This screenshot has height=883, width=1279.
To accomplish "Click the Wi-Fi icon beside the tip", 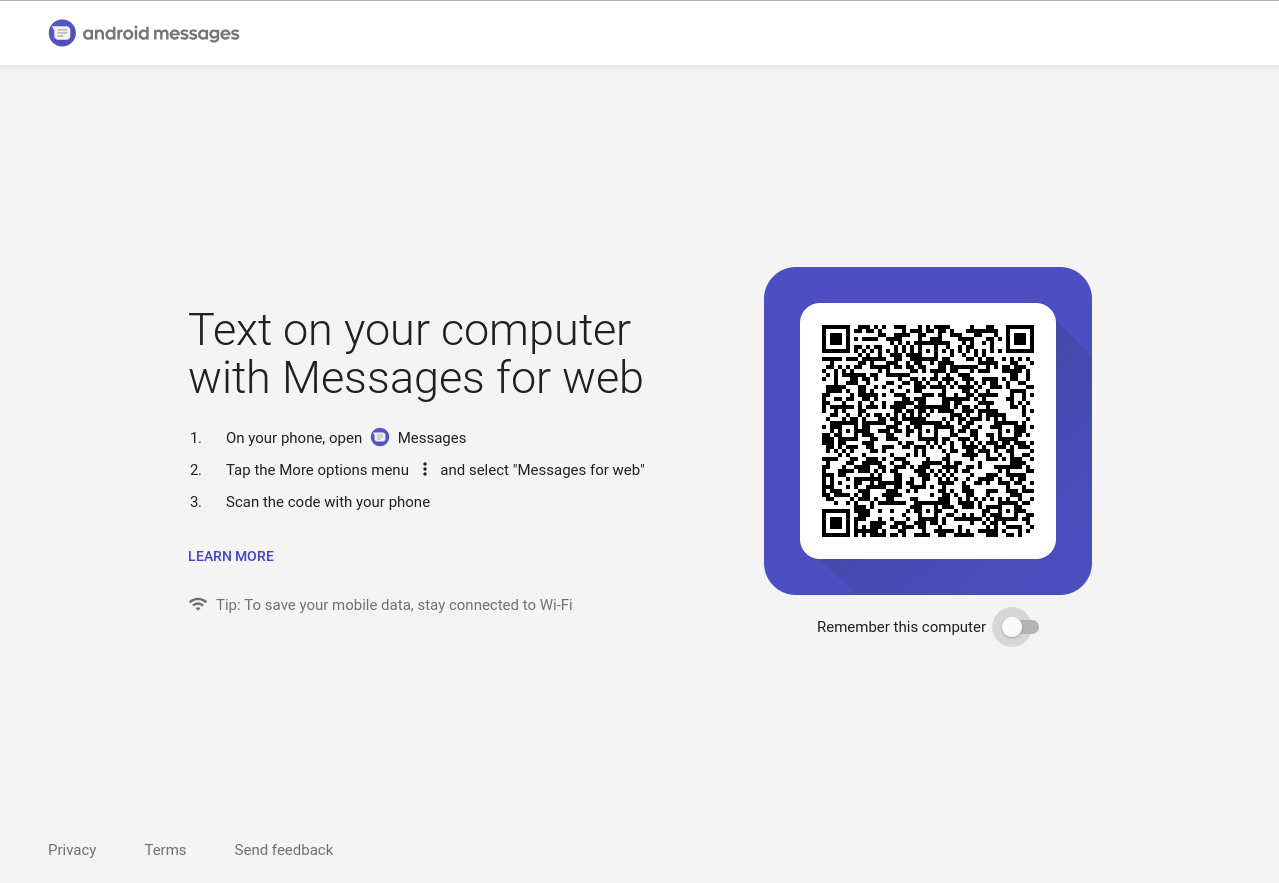I will click(198, 604).
